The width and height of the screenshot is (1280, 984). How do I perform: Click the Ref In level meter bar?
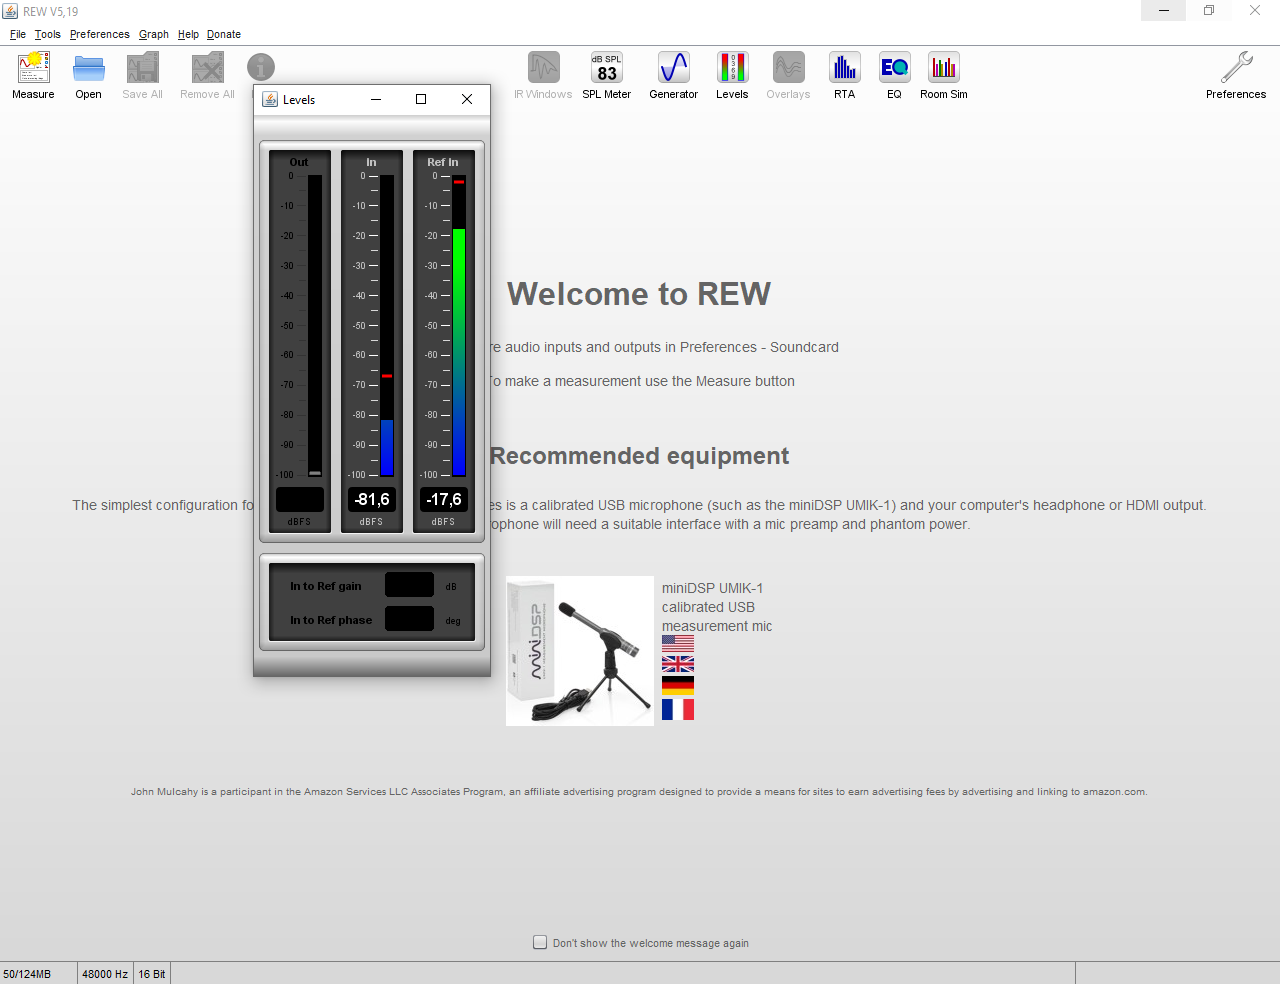point(459,326)
